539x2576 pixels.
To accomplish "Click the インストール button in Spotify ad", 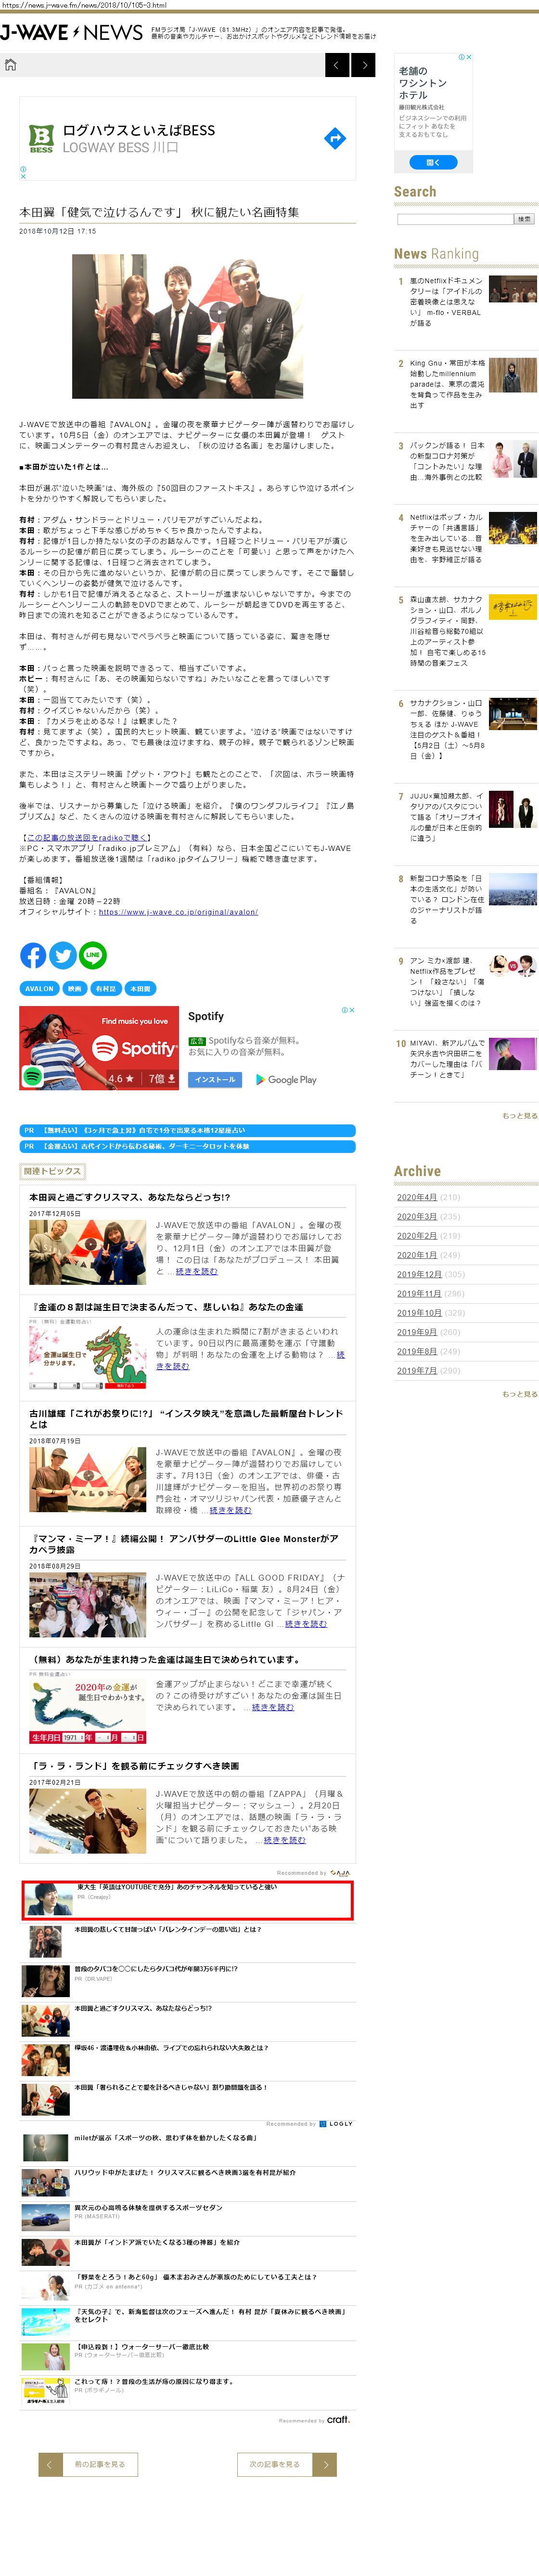I will [x=215, y=1079].
